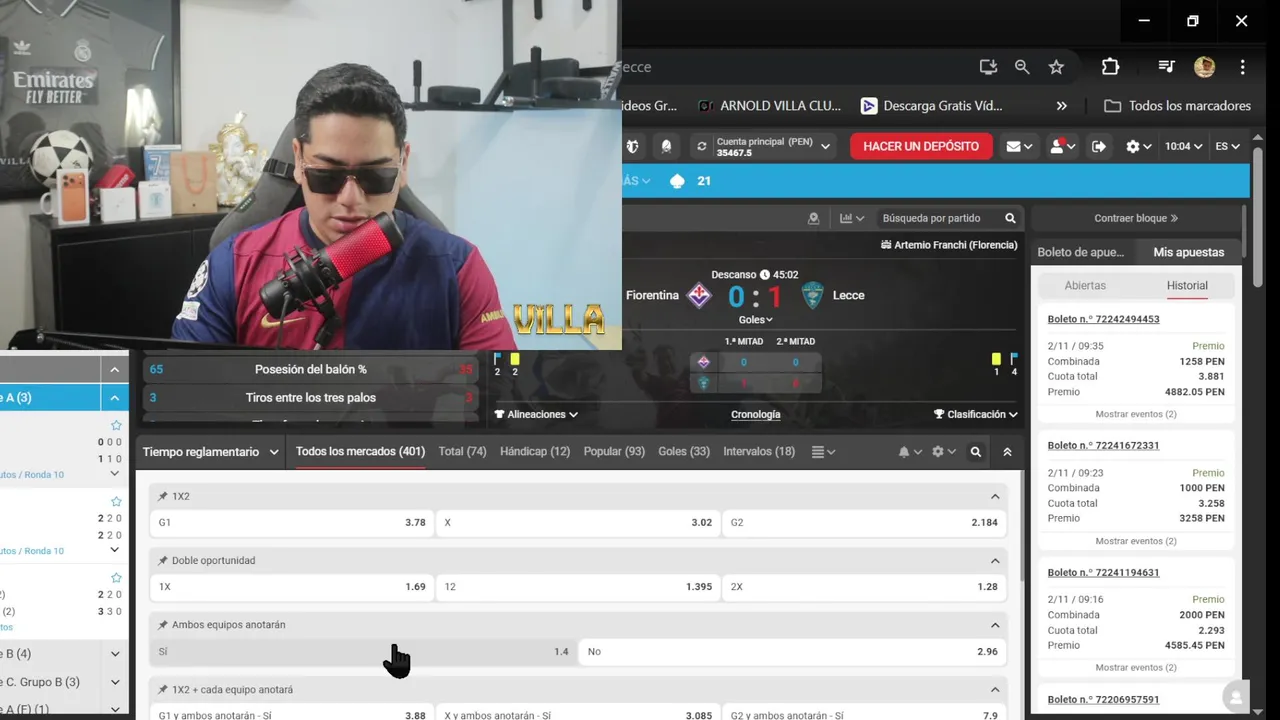Open the Chrome three-dot menu

[x=1242, y=67]
